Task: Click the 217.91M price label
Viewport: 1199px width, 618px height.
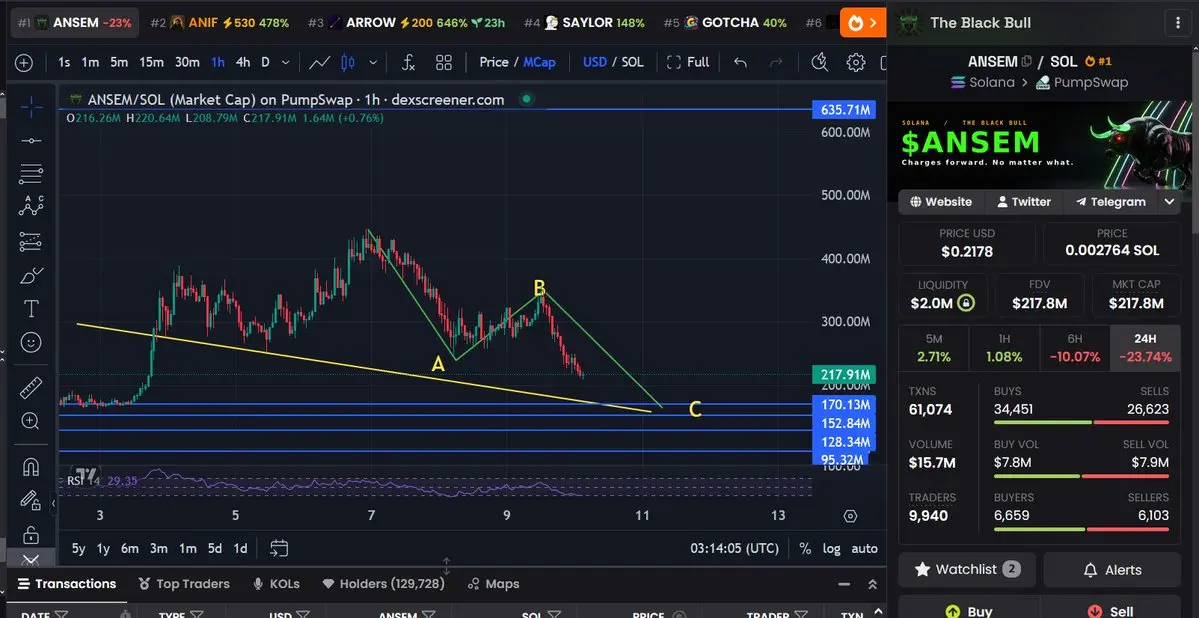Action: [844, 375]
